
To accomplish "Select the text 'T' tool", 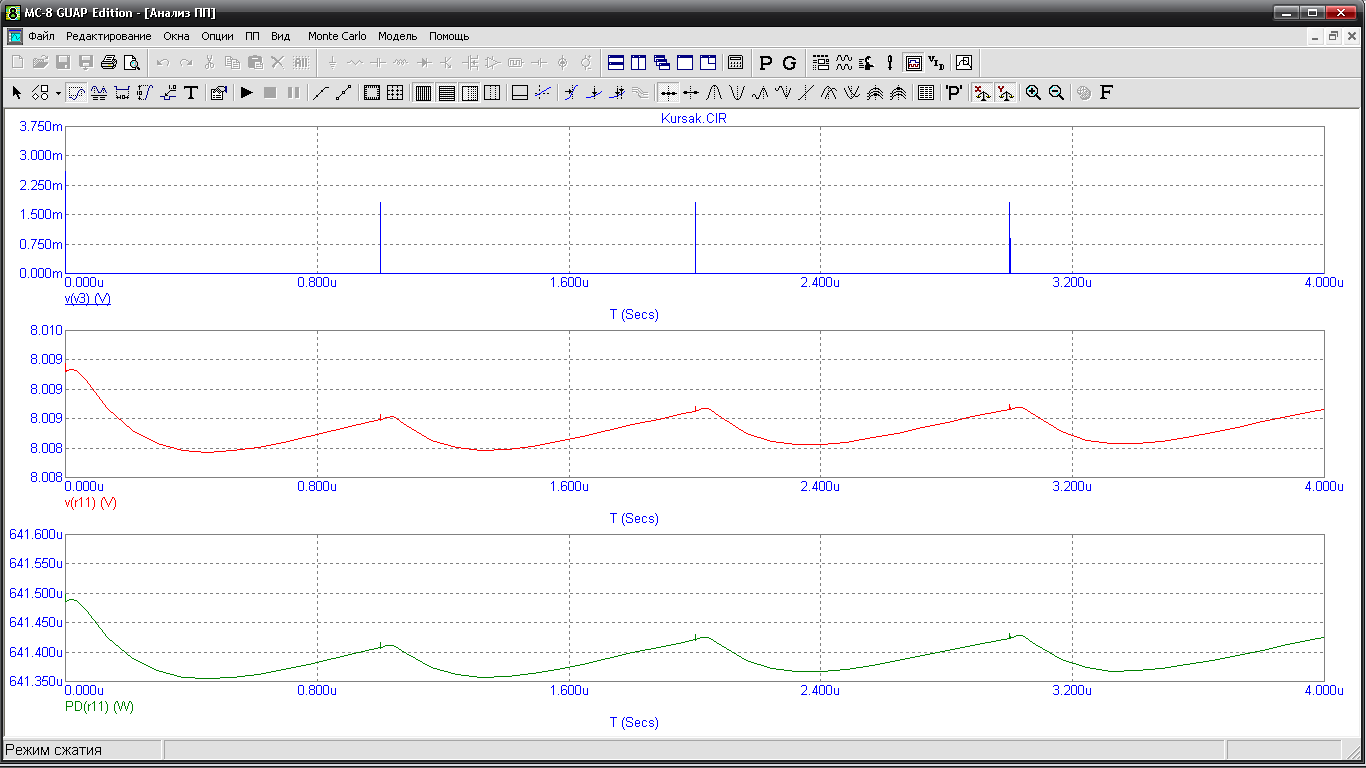I will (191, 92).
